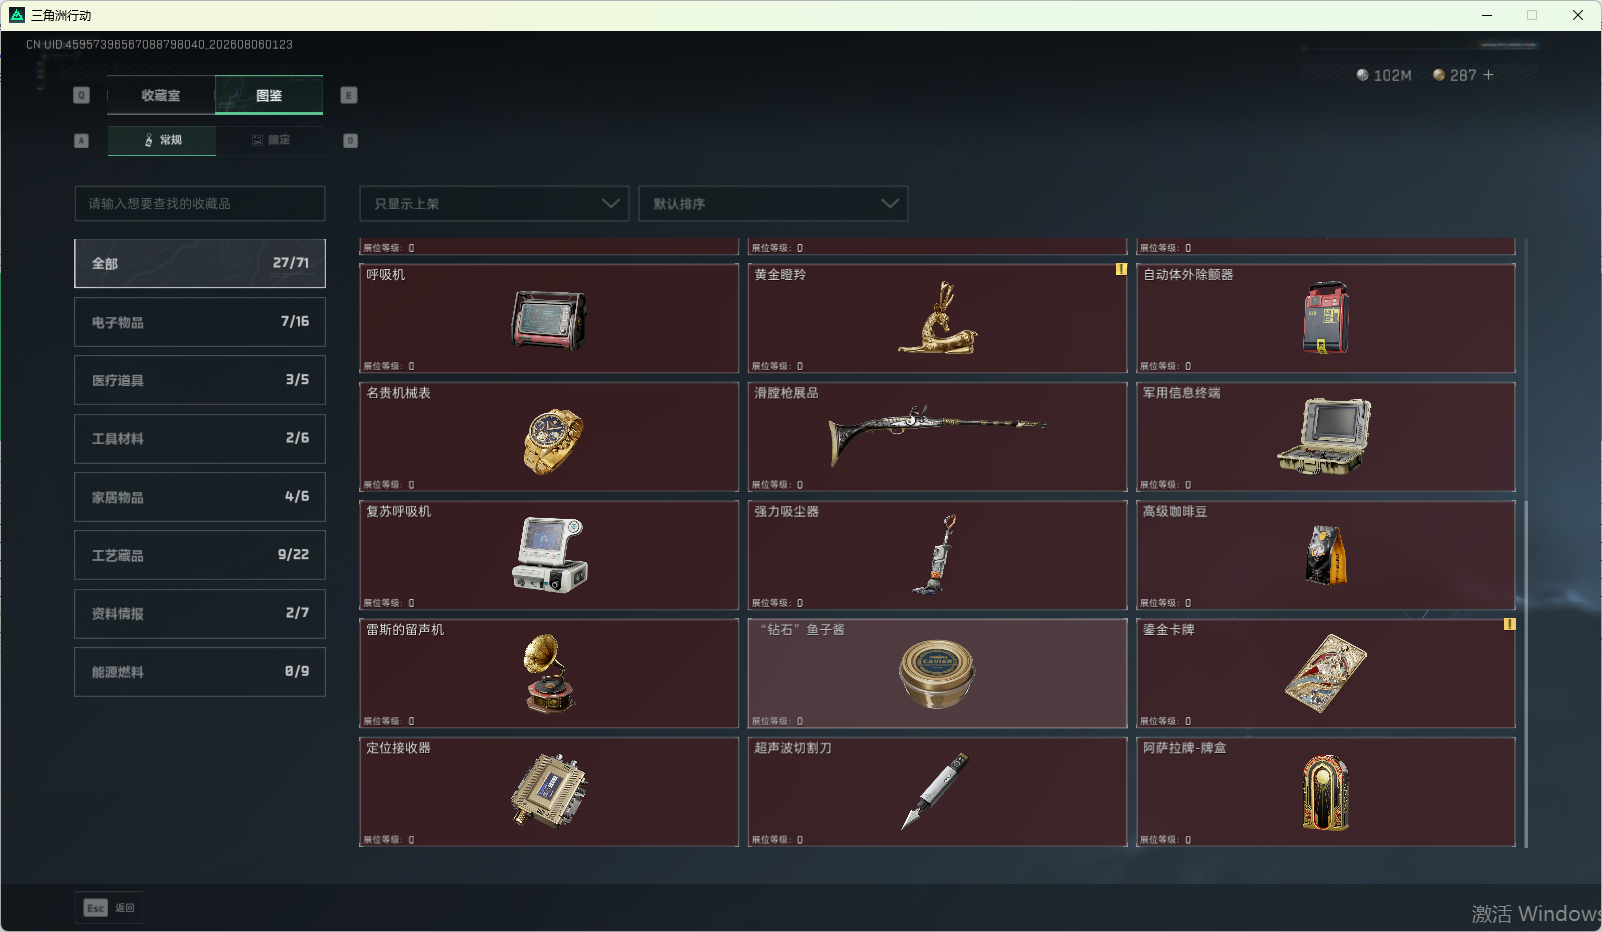The image size is (1602, 932).
Task: Click the yellow alert marker on 鎏金卡牌
Action: tap(1510, 624)
